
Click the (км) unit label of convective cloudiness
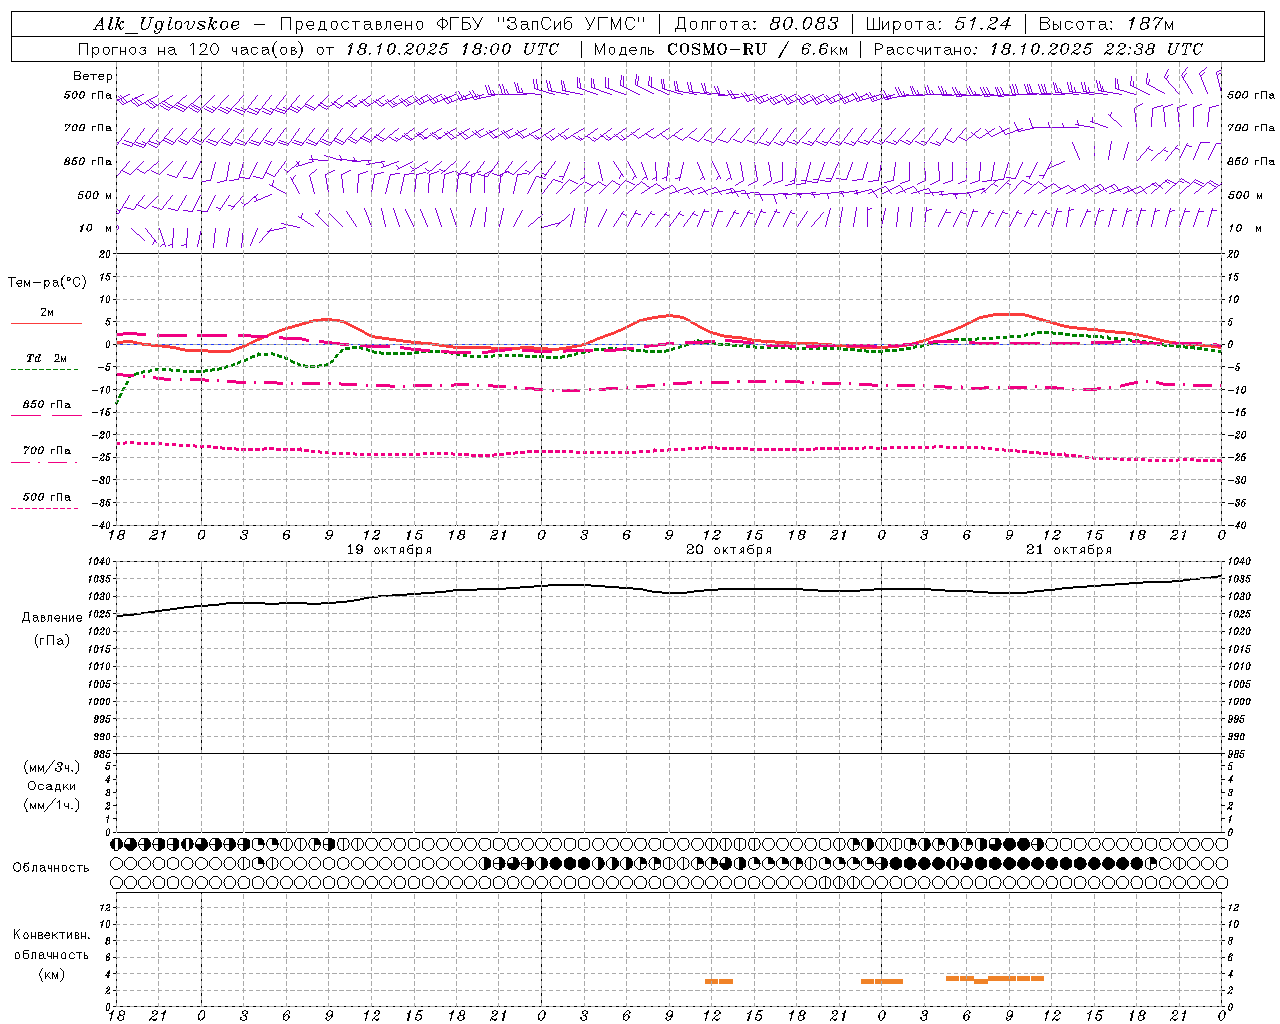click(x=51, y=974)
